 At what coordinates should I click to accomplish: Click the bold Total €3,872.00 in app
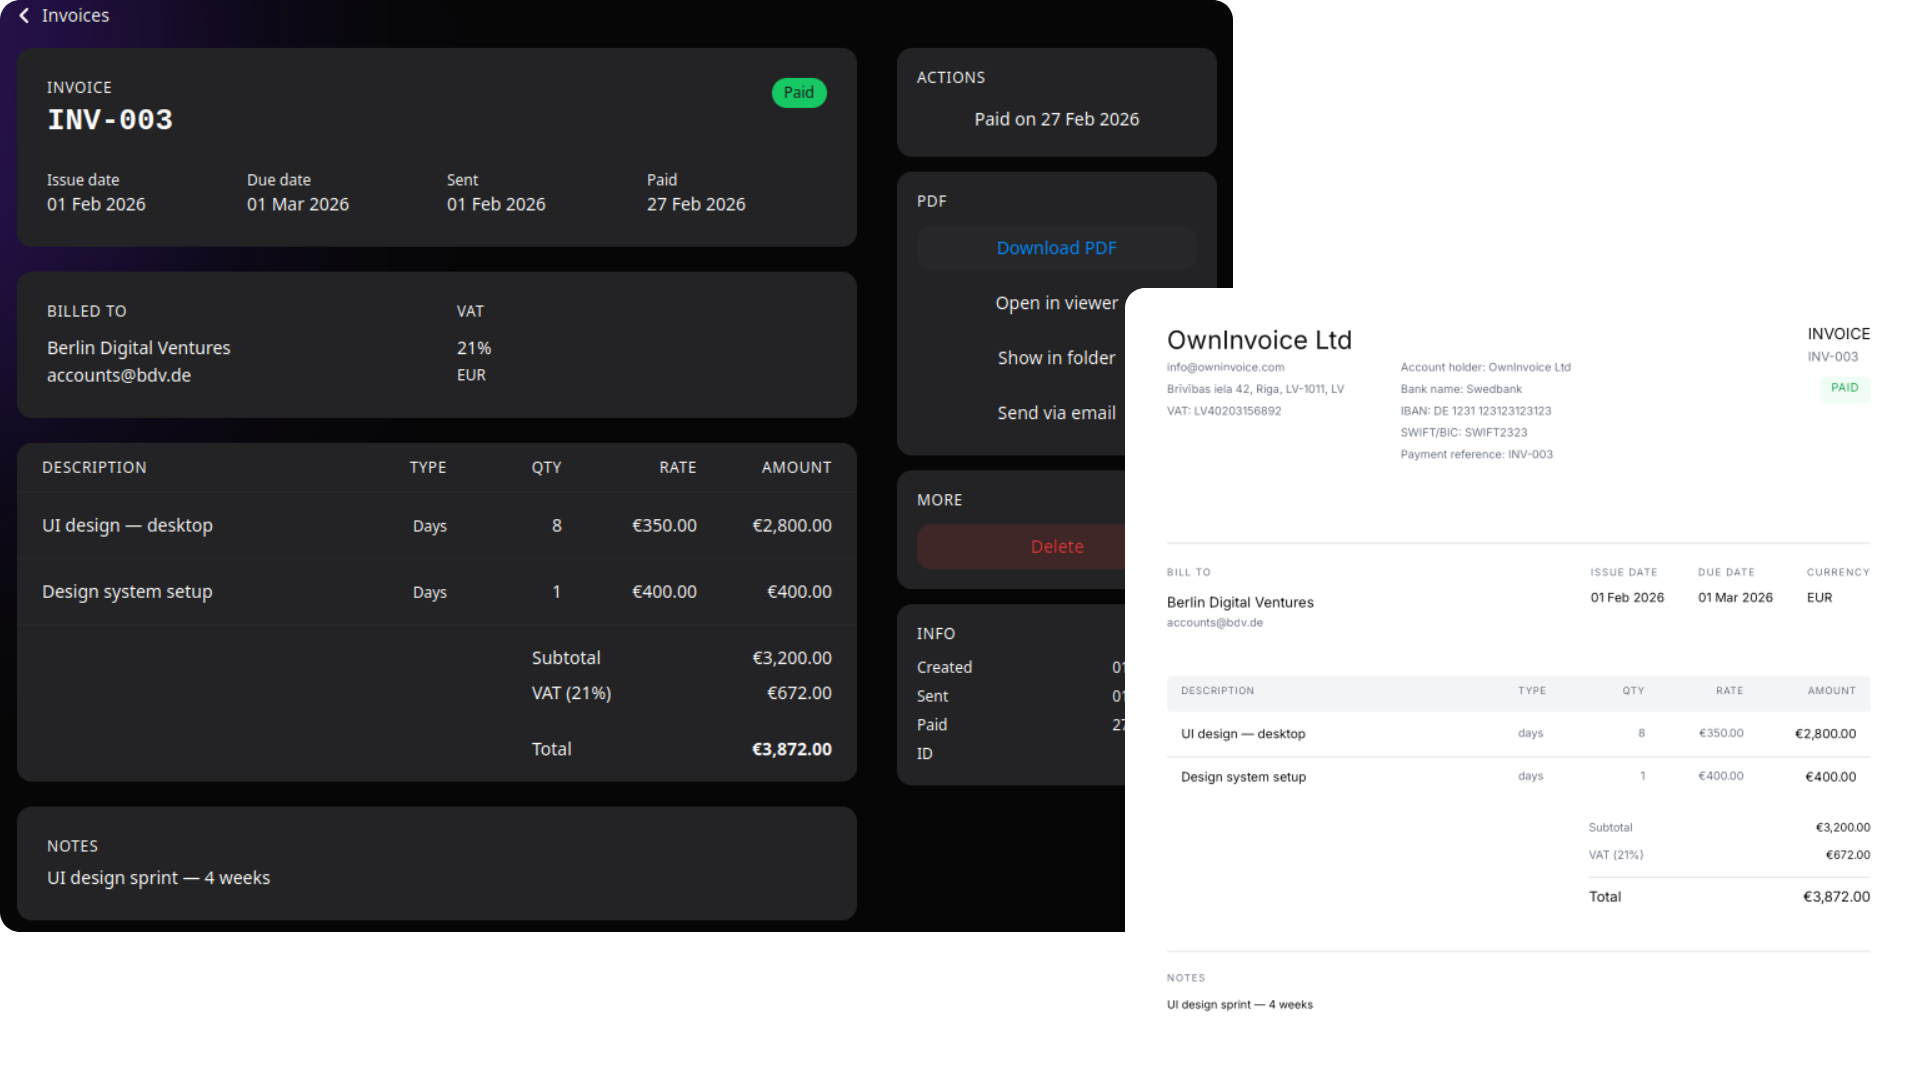(792, 749)
